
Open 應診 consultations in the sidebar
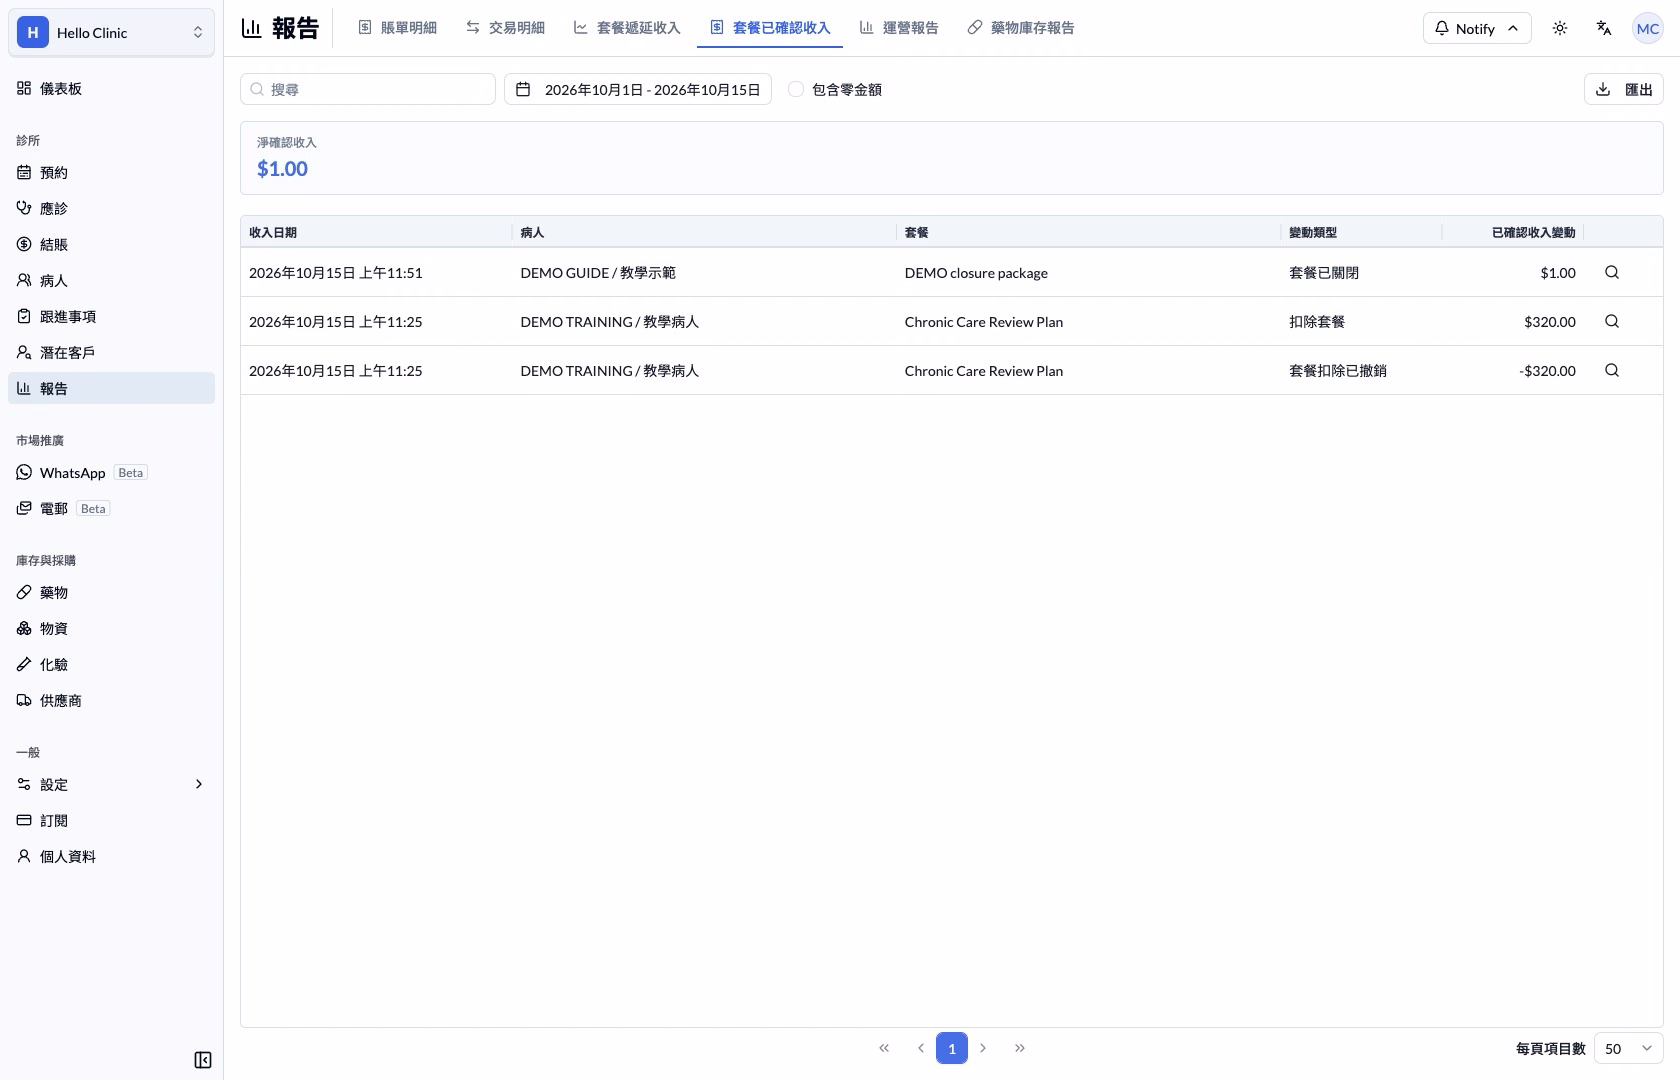[x=111, y=208]
